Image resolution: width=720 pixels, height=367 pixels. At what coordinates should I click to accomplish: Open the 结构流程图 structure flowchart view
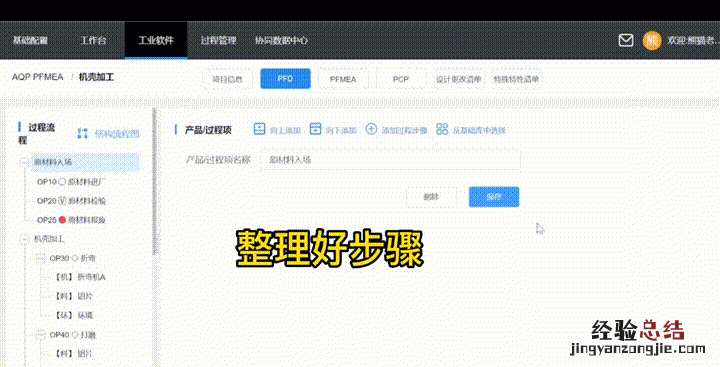click(x=109, y=134)
